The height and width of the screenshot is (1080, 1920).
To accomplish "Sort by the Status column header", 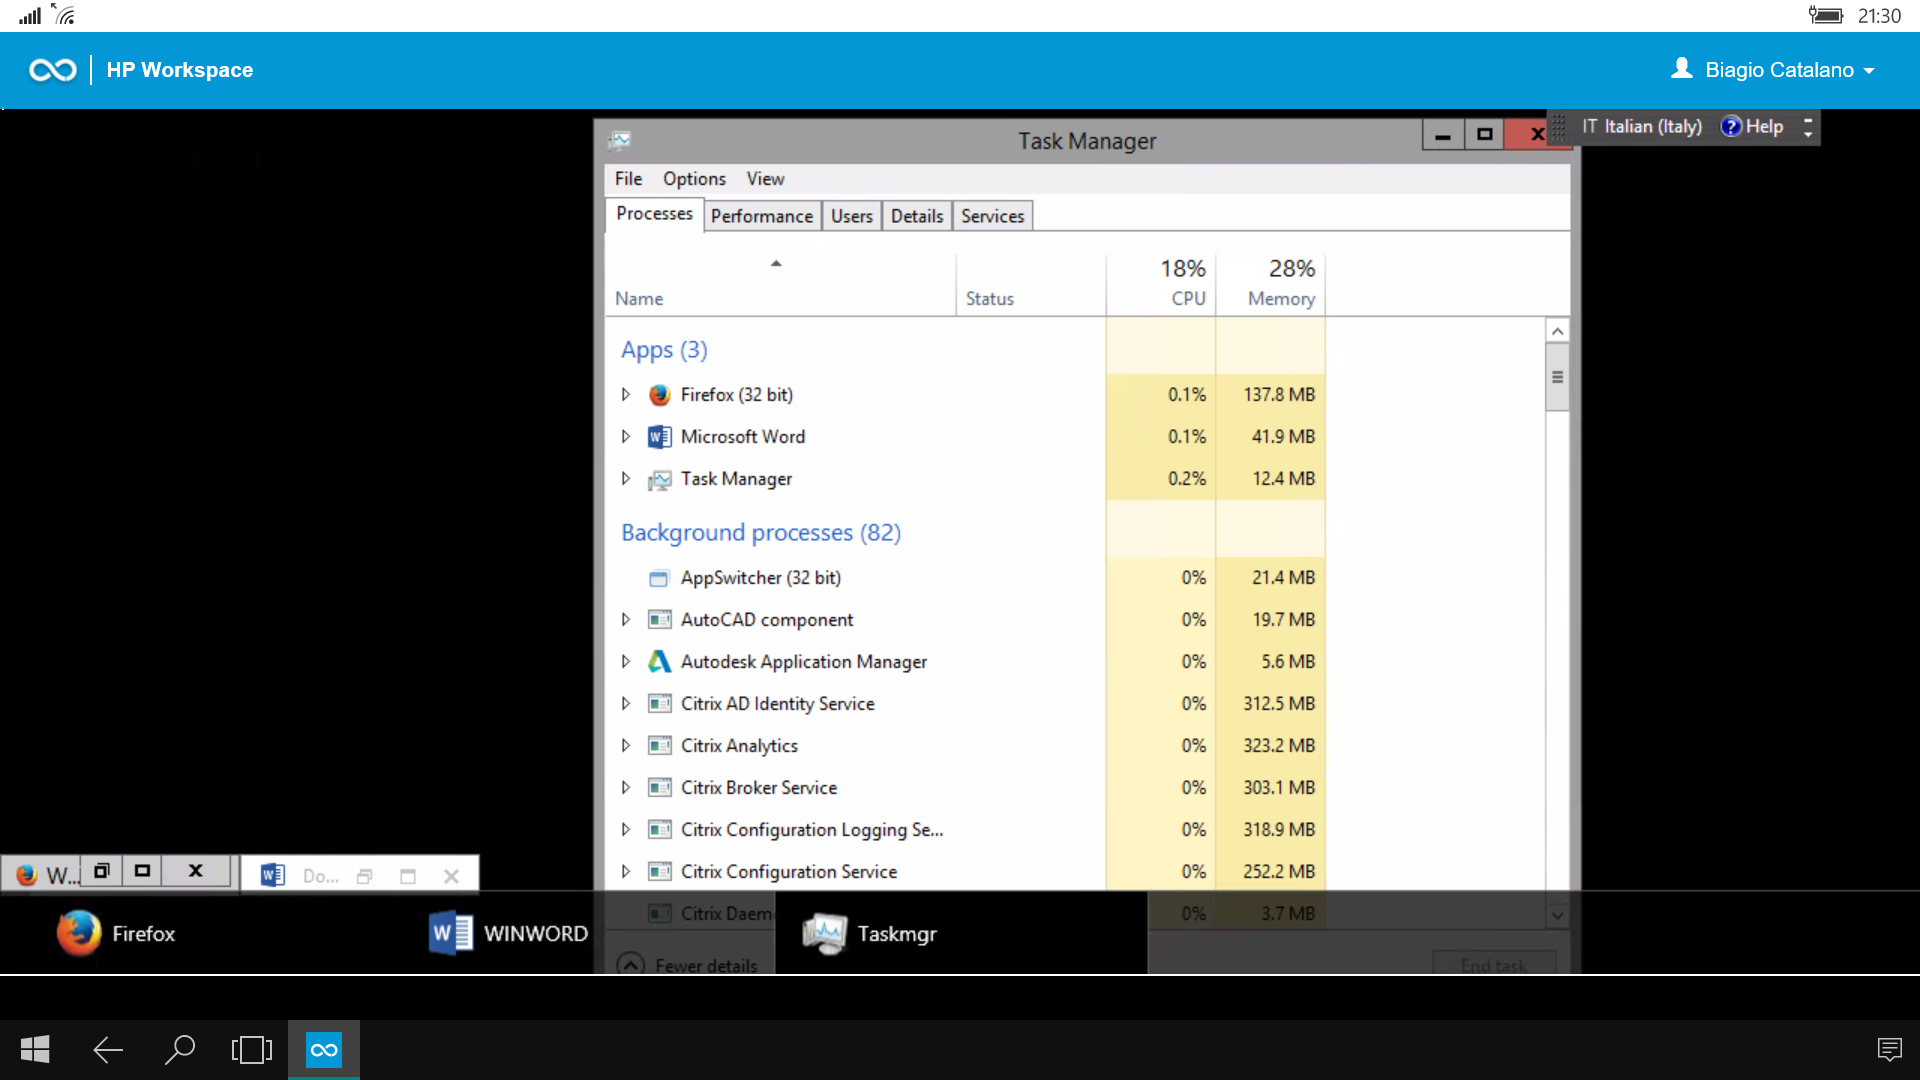I will point(1030,285).
